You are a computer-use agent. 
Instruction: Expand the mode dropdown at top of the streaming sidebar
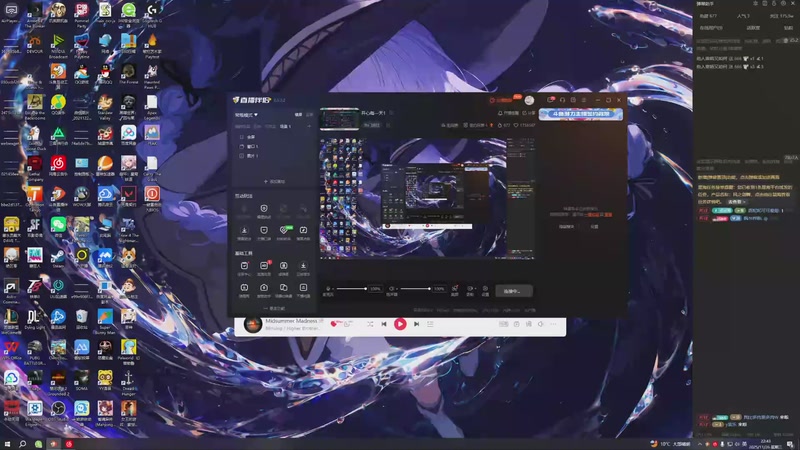246,115
